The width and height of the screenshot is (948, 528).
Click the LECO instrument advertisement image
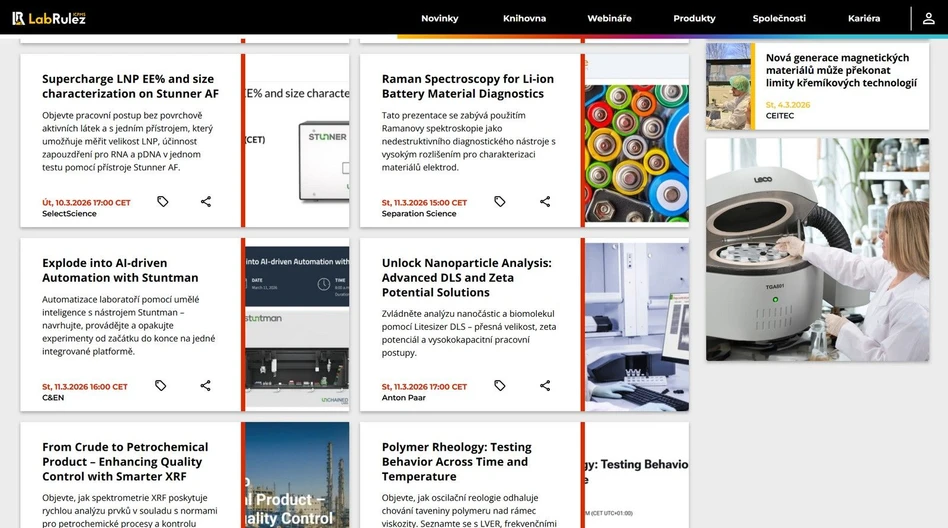pos(817,250)
